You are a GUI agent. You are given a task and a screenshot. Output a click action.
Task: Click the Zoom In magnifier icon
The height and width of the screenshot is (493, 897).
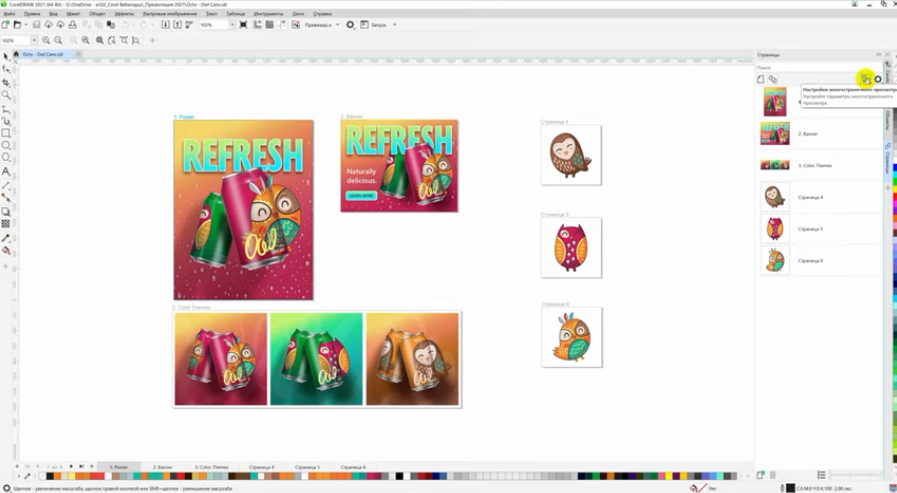coord(46,40)
